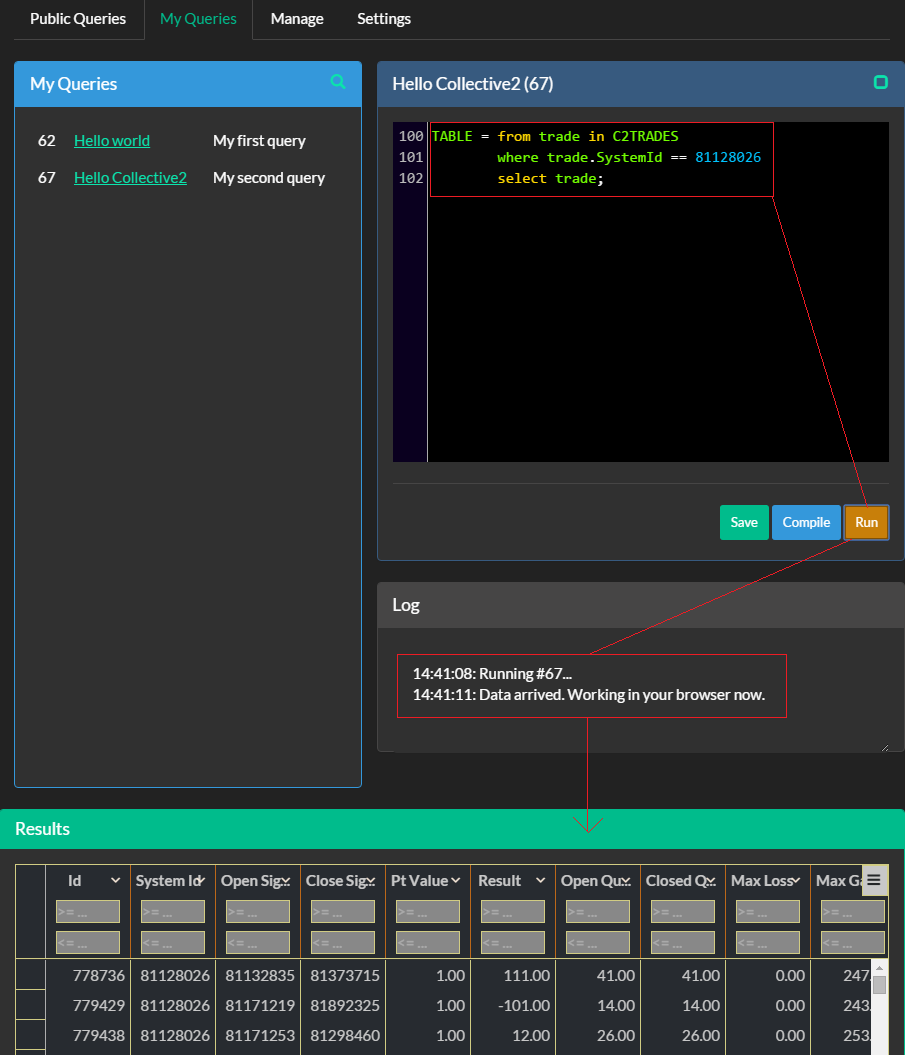Click the green Save button

tap(744, 522)
